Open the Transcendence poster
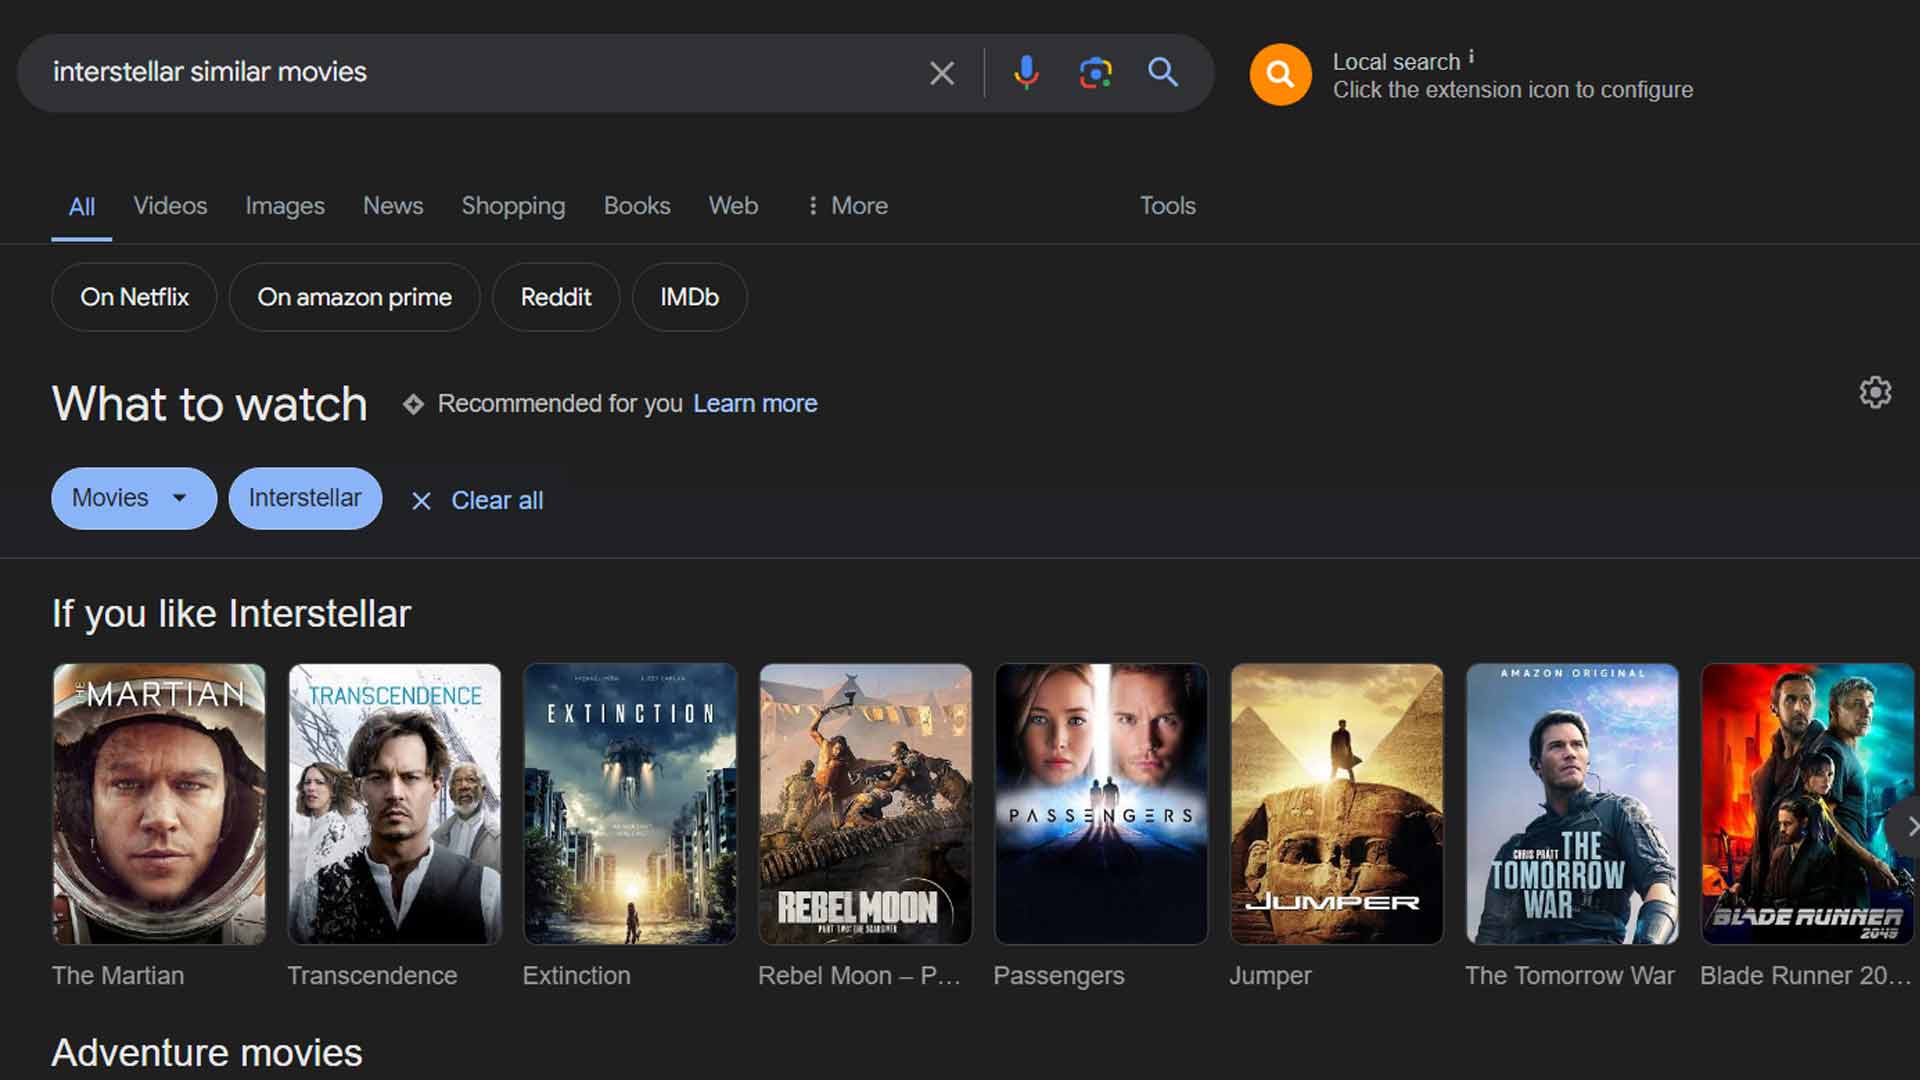This screenshot has height=1080, width=1920. tap(395, 804)
